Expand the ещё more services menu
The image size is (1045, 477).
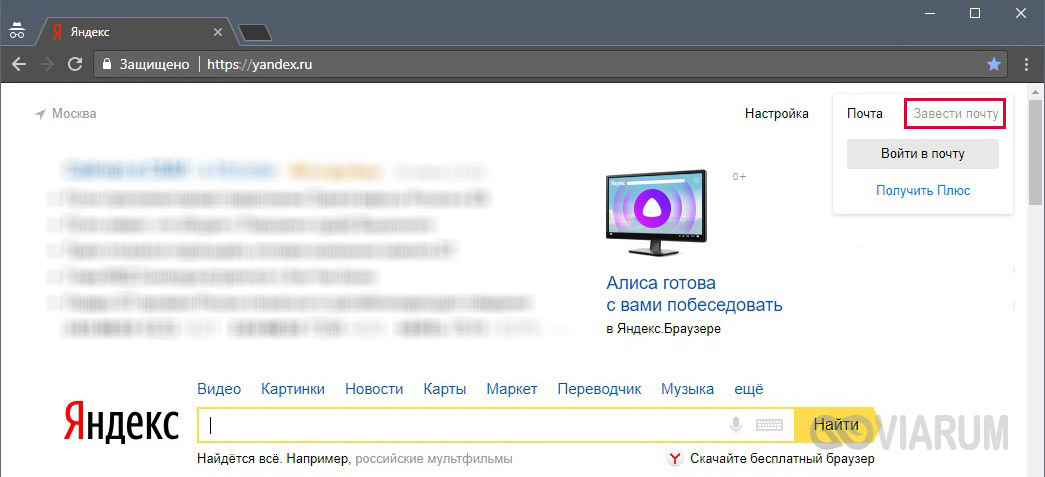point(748,389)
